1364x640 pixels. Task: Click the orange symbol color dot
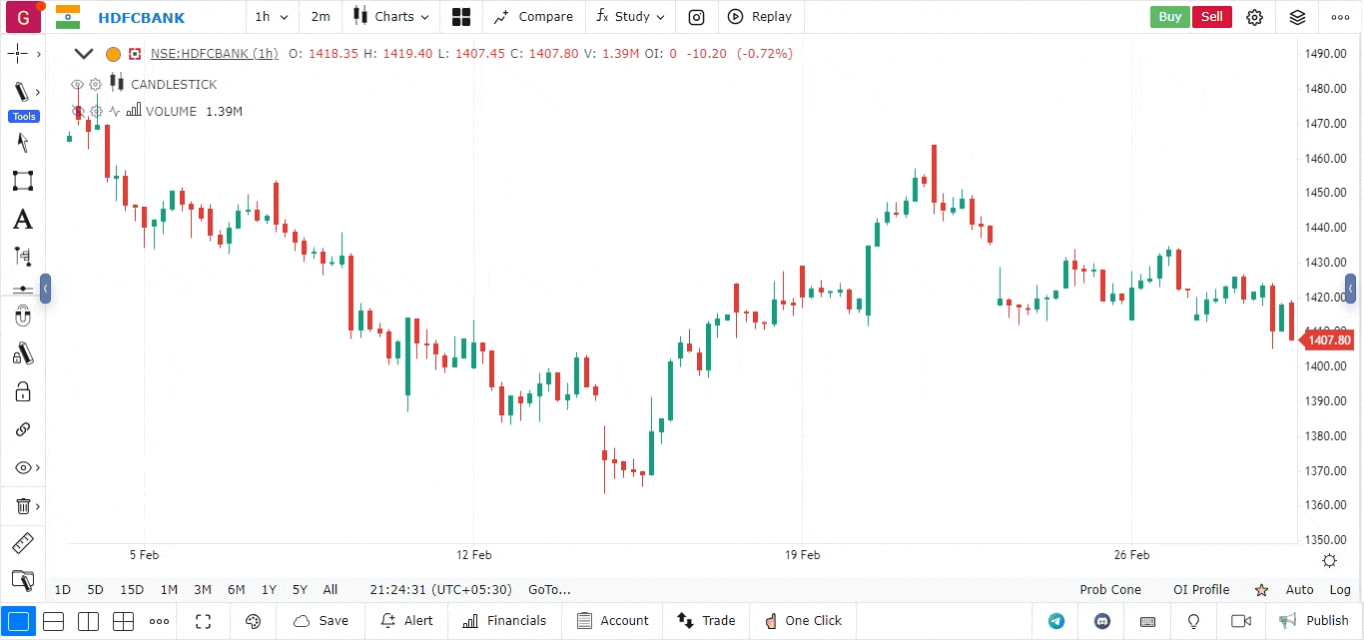click(x=113, y=54)
